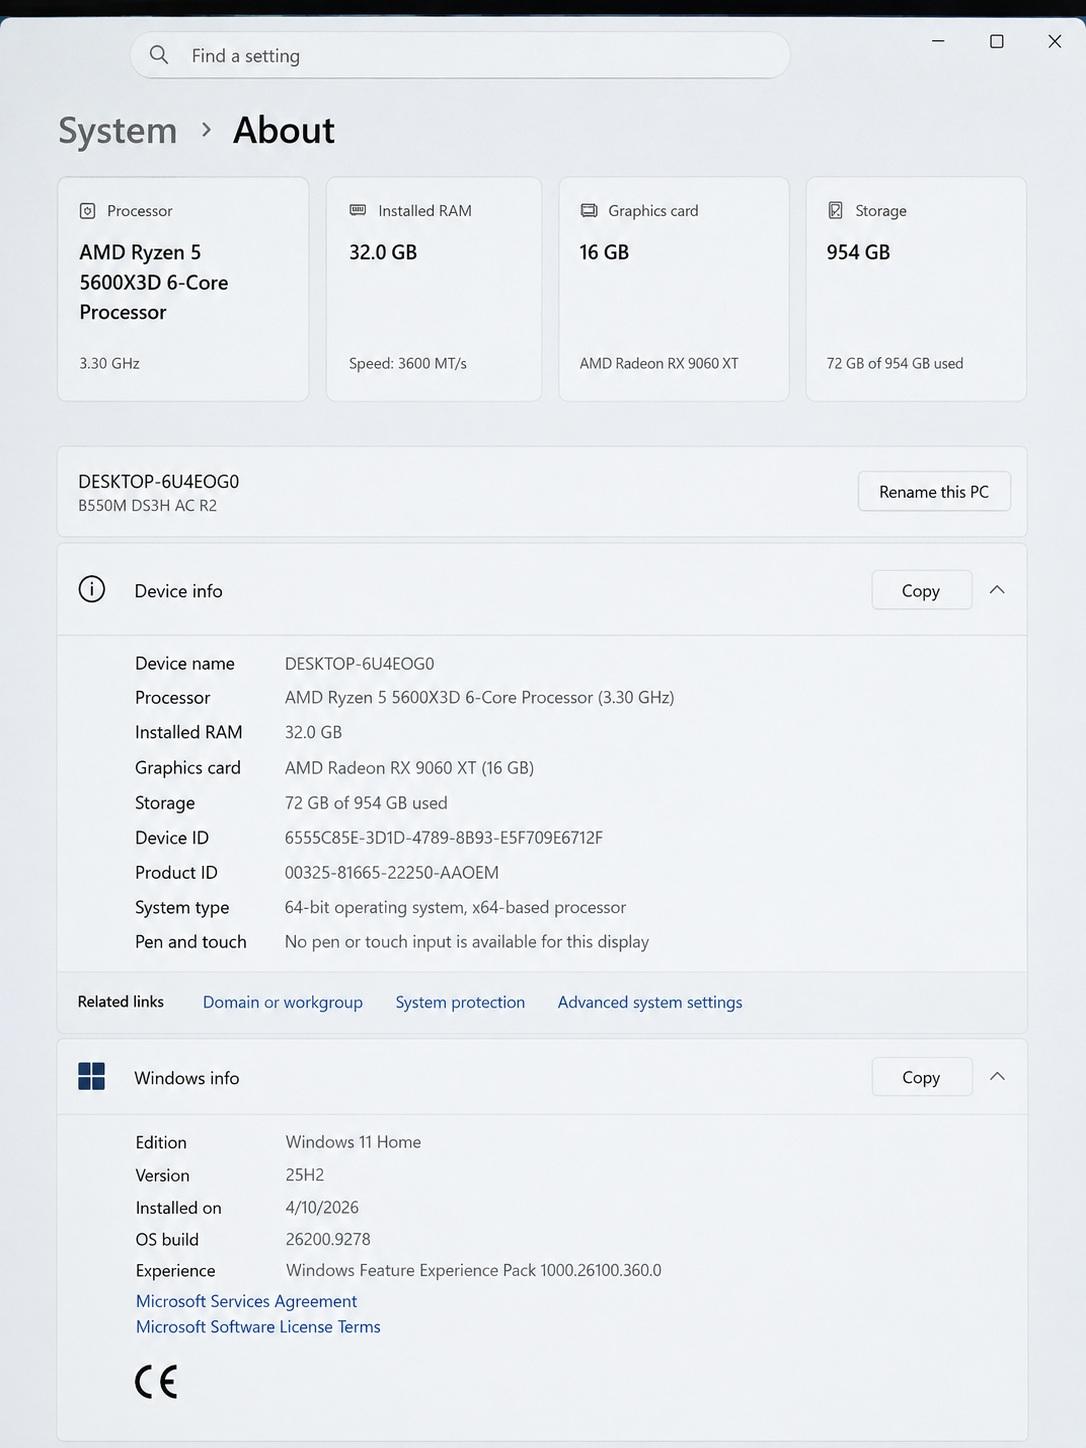Click the AMD Radeon RX 9060 XT (16 GB) value
Image resolution: width=1086 pixels, height=1448 pixels.
[409, 768]
